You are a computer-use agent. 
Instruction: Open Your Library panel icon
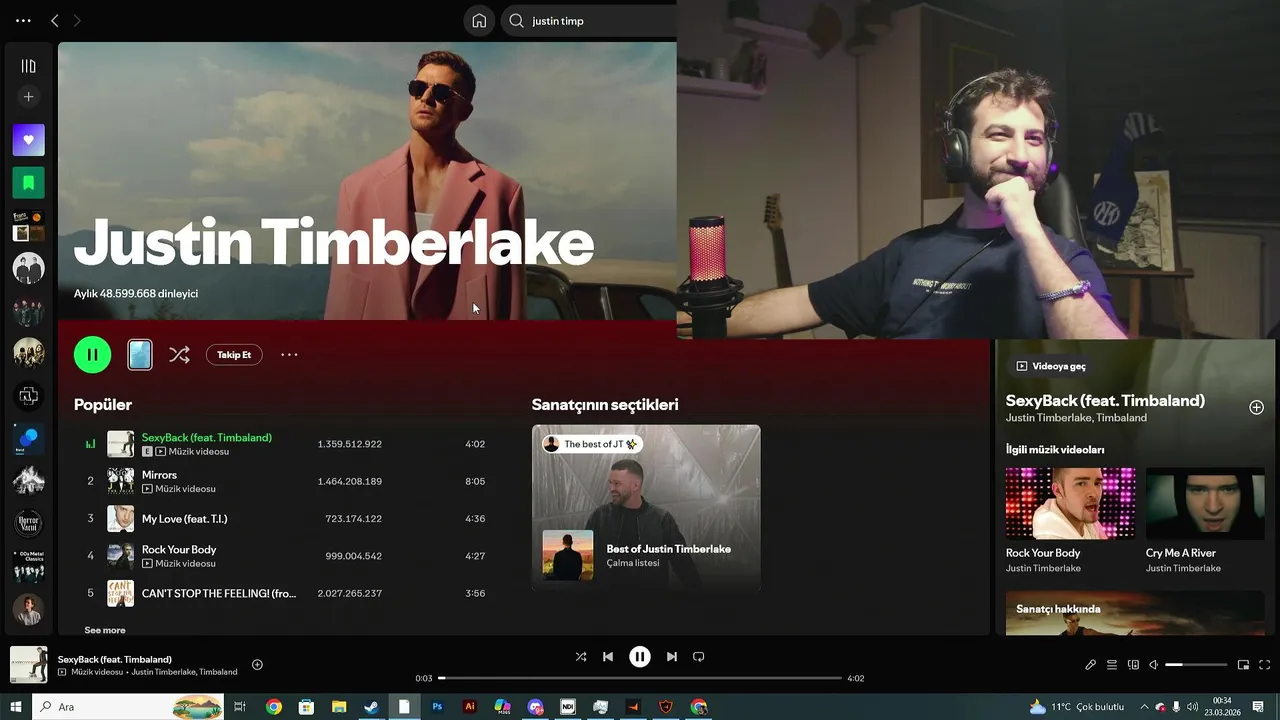click(x=28, y=66)
